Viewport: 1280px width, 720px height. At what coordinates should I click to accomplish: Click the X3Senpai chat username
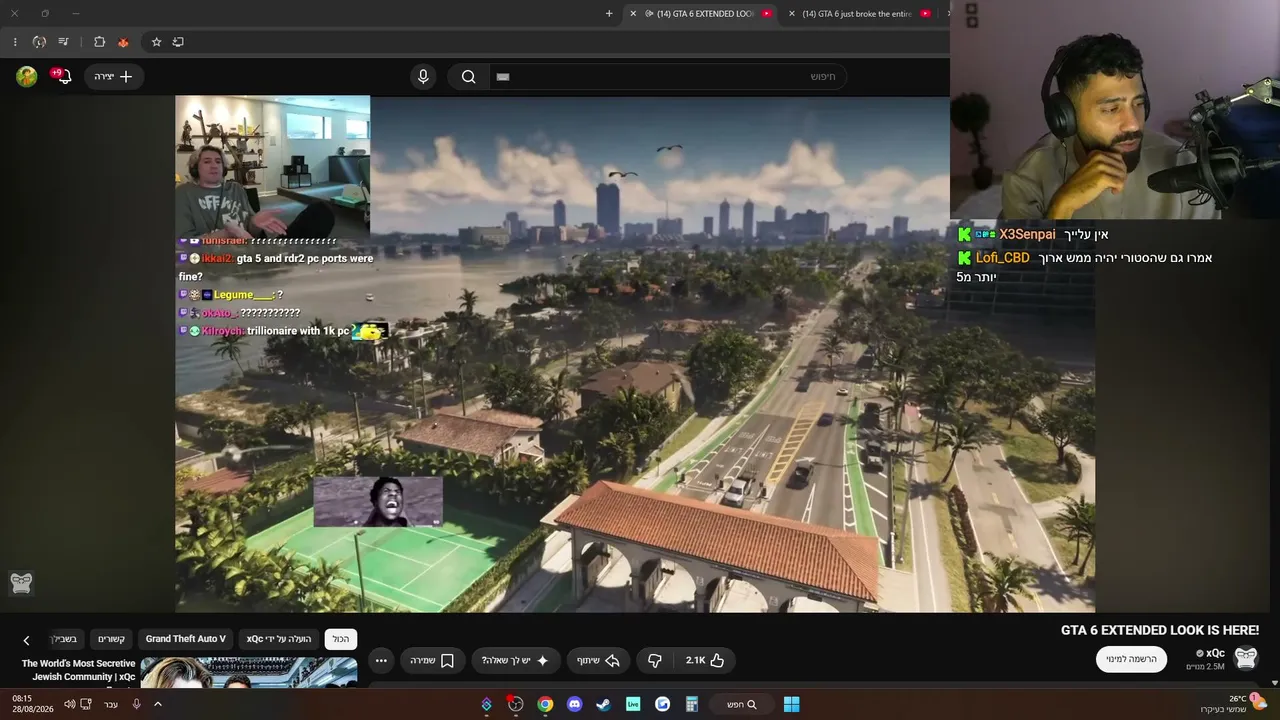click(x=1027, y=234)
